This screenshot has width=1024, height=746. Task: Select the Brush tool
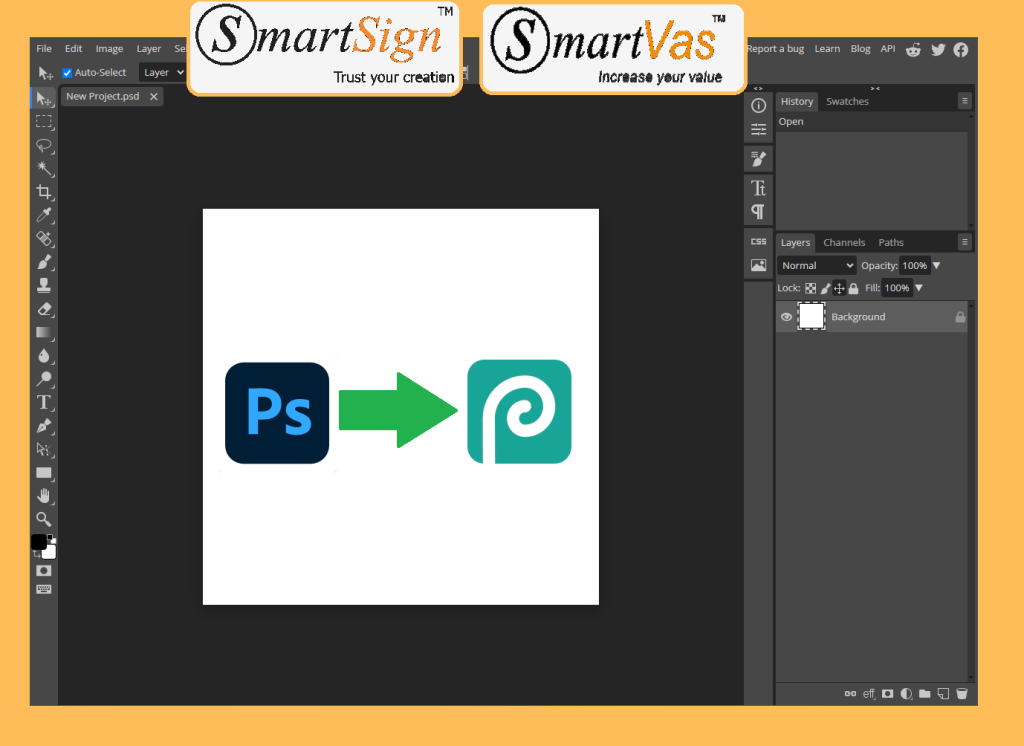pyautogui.click(x=44, y=262)
